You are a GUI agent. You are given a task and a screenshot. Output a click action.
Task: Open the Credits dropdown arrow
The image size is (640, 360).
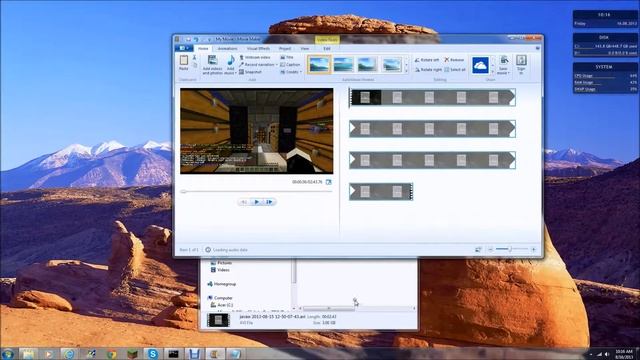[301, 72]
